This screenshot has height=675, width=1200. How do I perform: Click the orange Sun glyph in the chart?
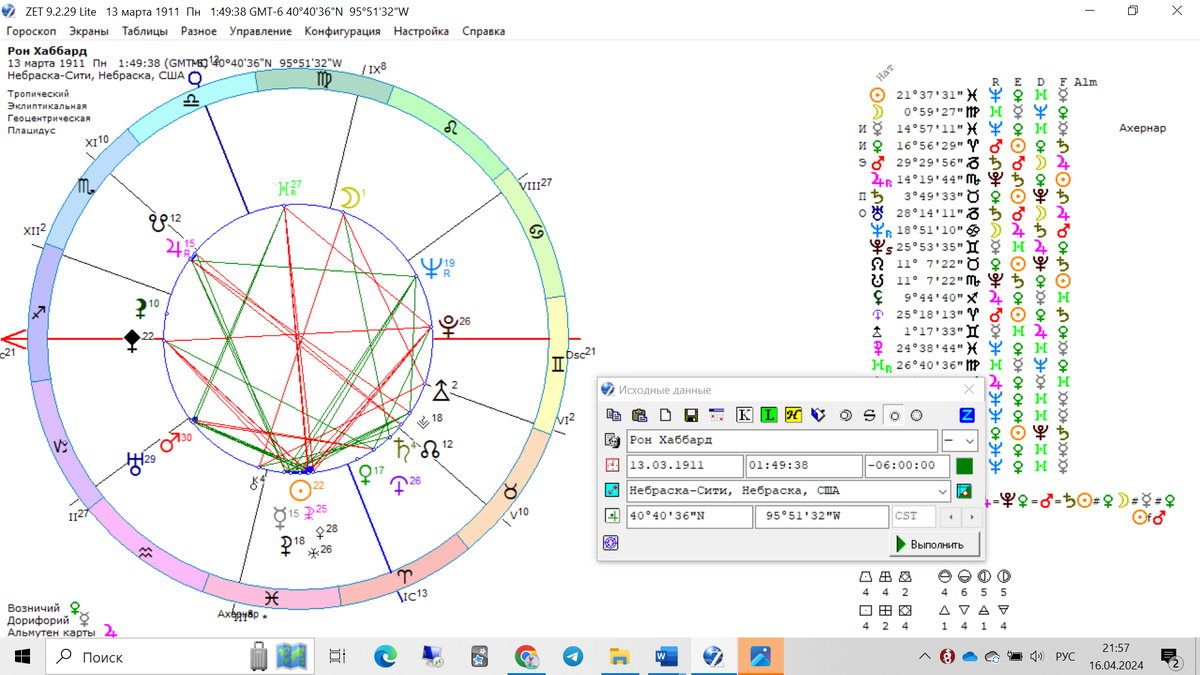299,490
